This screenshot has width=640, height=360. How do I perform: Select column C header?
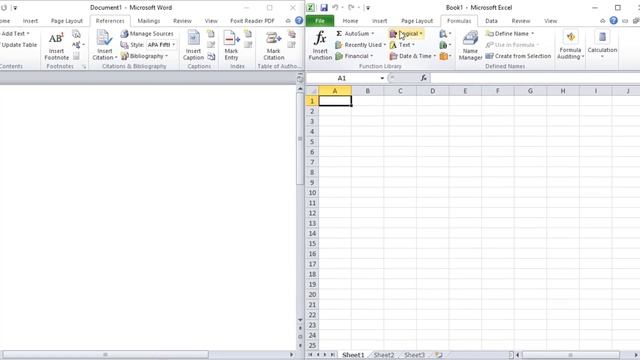[400, 91]
